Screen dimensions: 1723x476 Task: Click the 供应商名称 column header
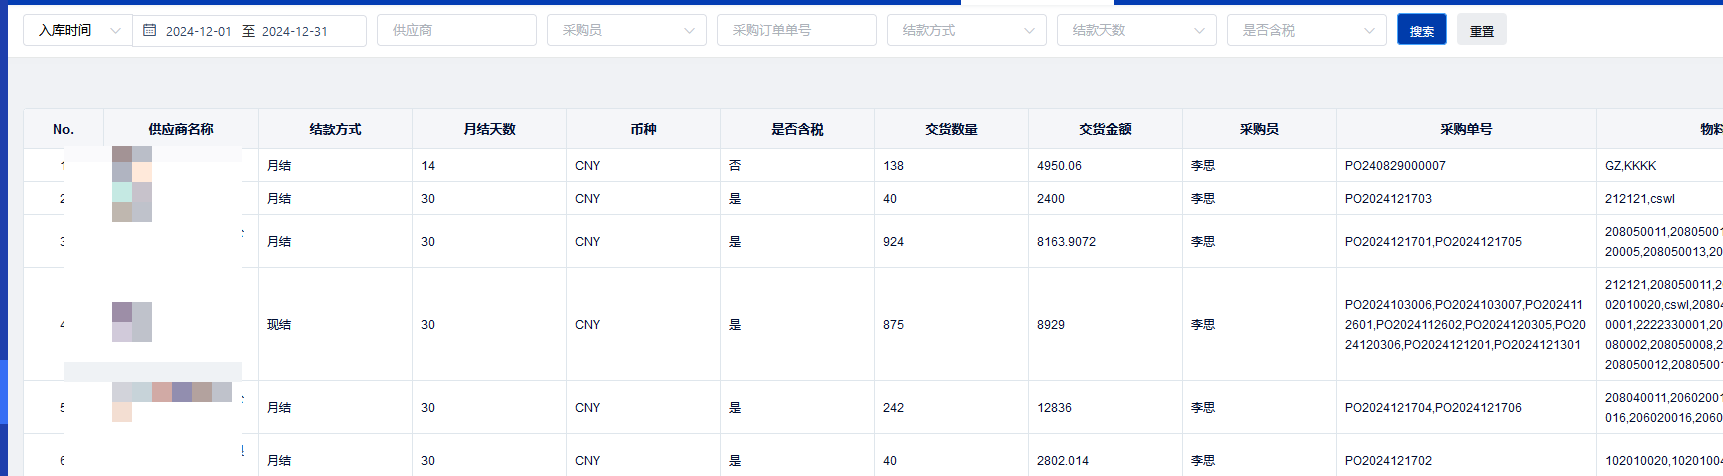(181, 129)
